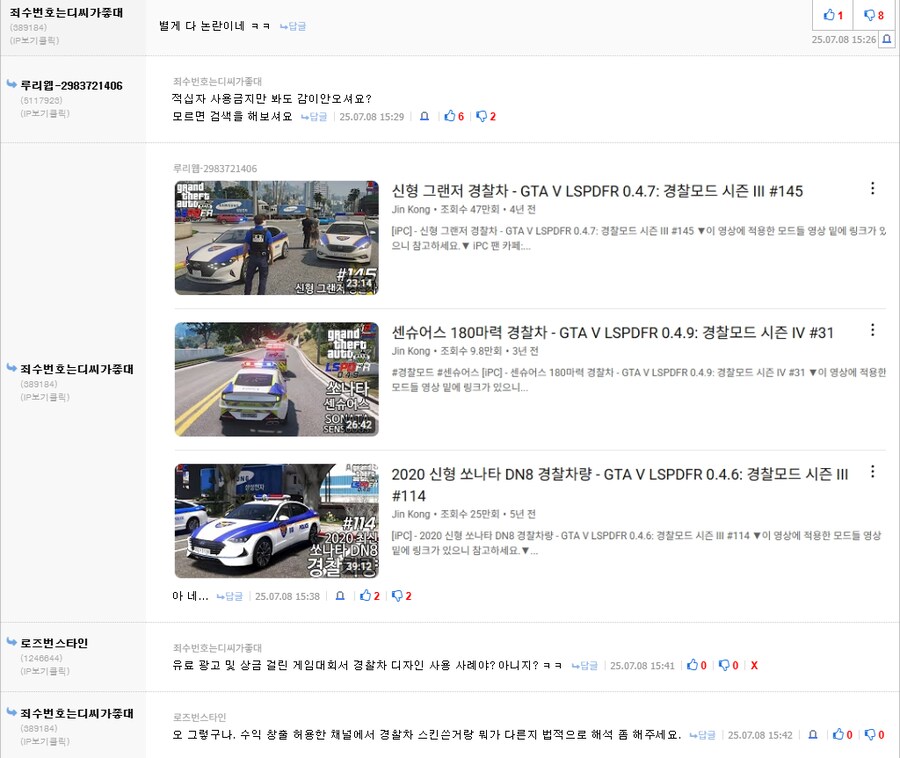Like the 15:42 reply about 법적으로 해석
Screen dimensions: 900x758
click(x=843, y=734)
